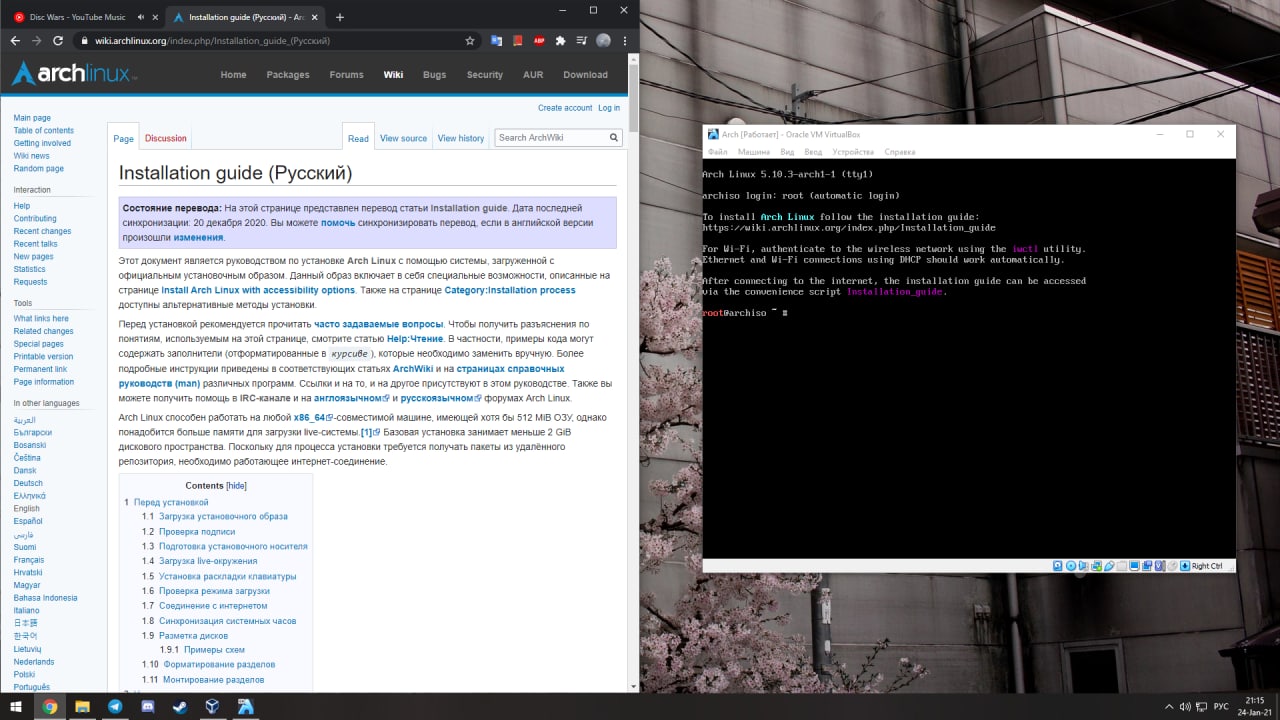Click the VirtualBox optical disc indicator
Screen dimensions: 1280x720
point(1071,566)
